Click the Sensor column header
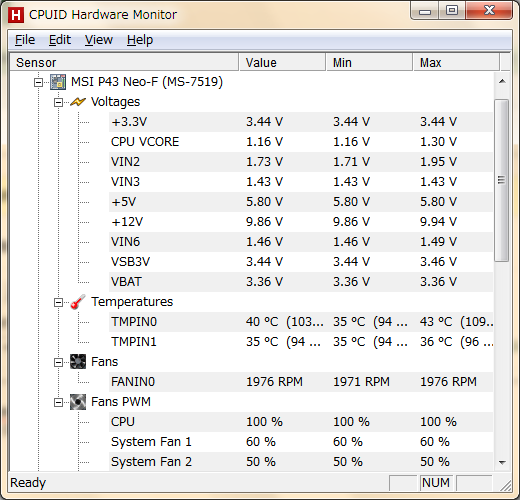This screenshot has width=520, height=500. pyautogui.click(x=124, y=62)
